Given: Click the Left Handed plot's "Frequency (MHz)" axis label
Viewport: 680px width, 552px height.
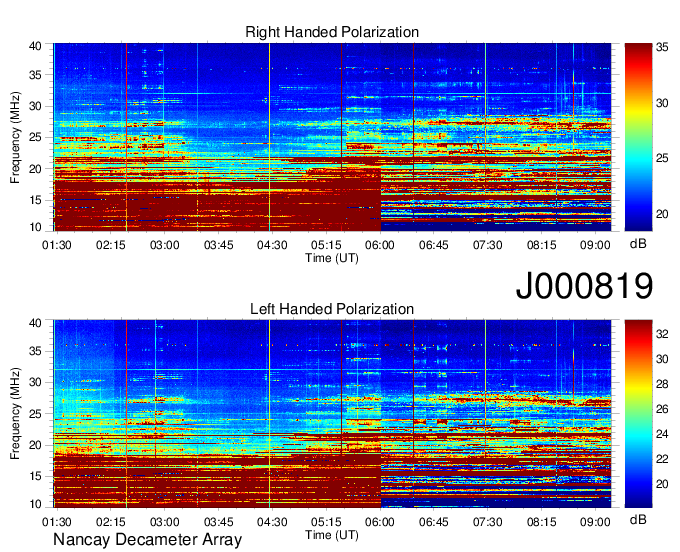Looking at the screenshot, I should [x=15, y=414].
